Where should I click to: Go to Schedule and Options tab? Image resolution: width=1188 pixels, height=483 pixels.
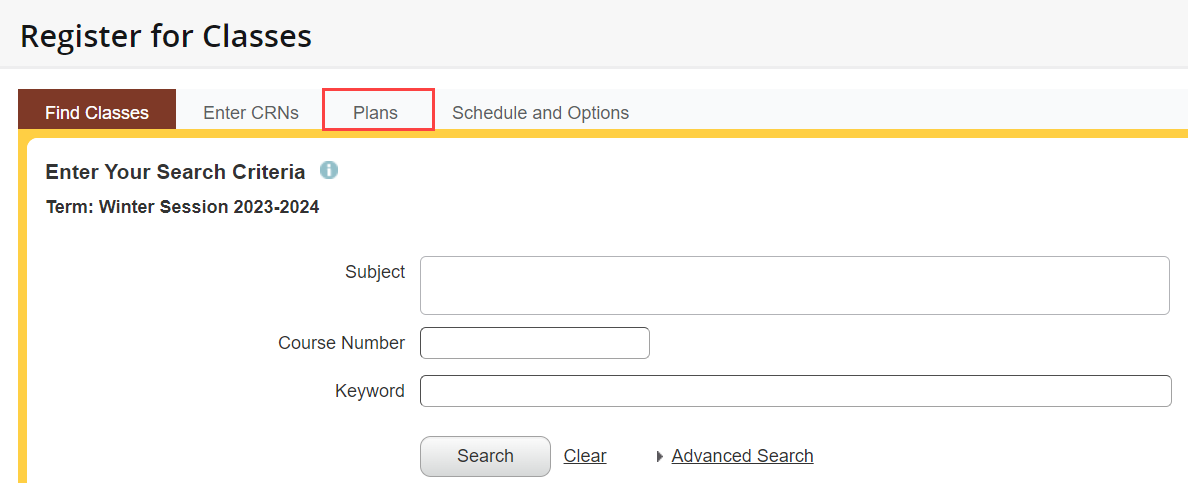[x=540, y=113]
